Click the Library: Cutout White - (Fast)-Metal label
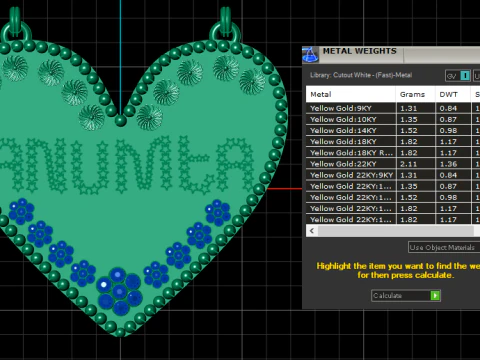This screenshot has height=360, width=480. click(361, 75)
